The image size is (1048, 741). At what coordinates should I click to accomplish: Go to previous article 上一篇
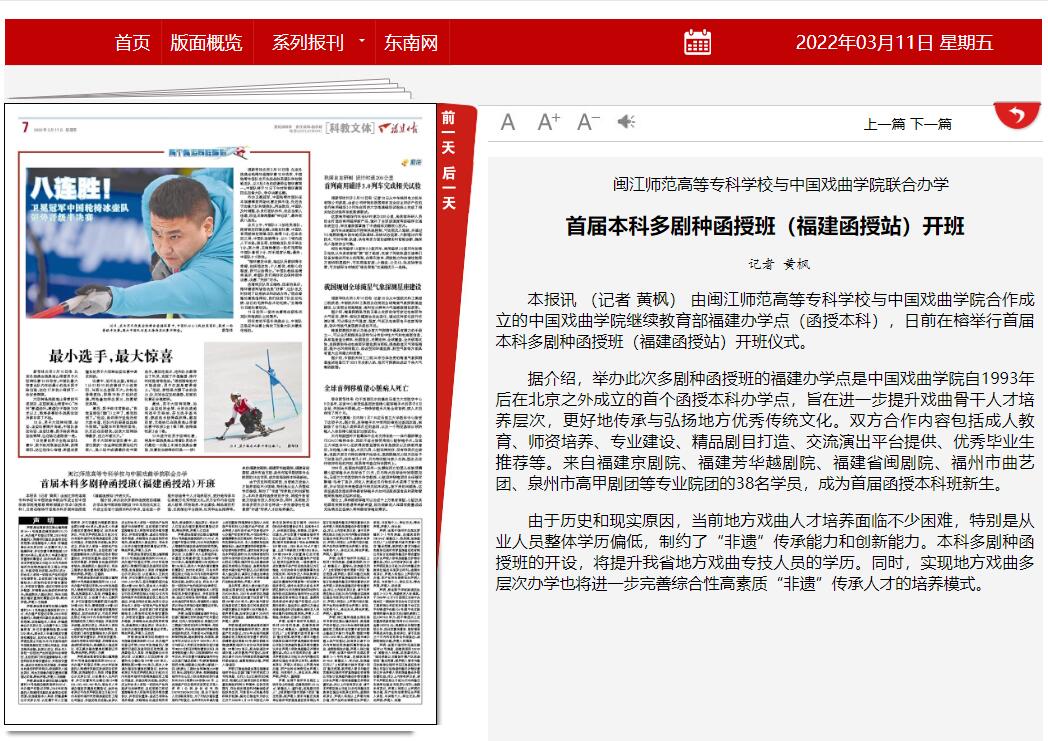coord(884,124)
